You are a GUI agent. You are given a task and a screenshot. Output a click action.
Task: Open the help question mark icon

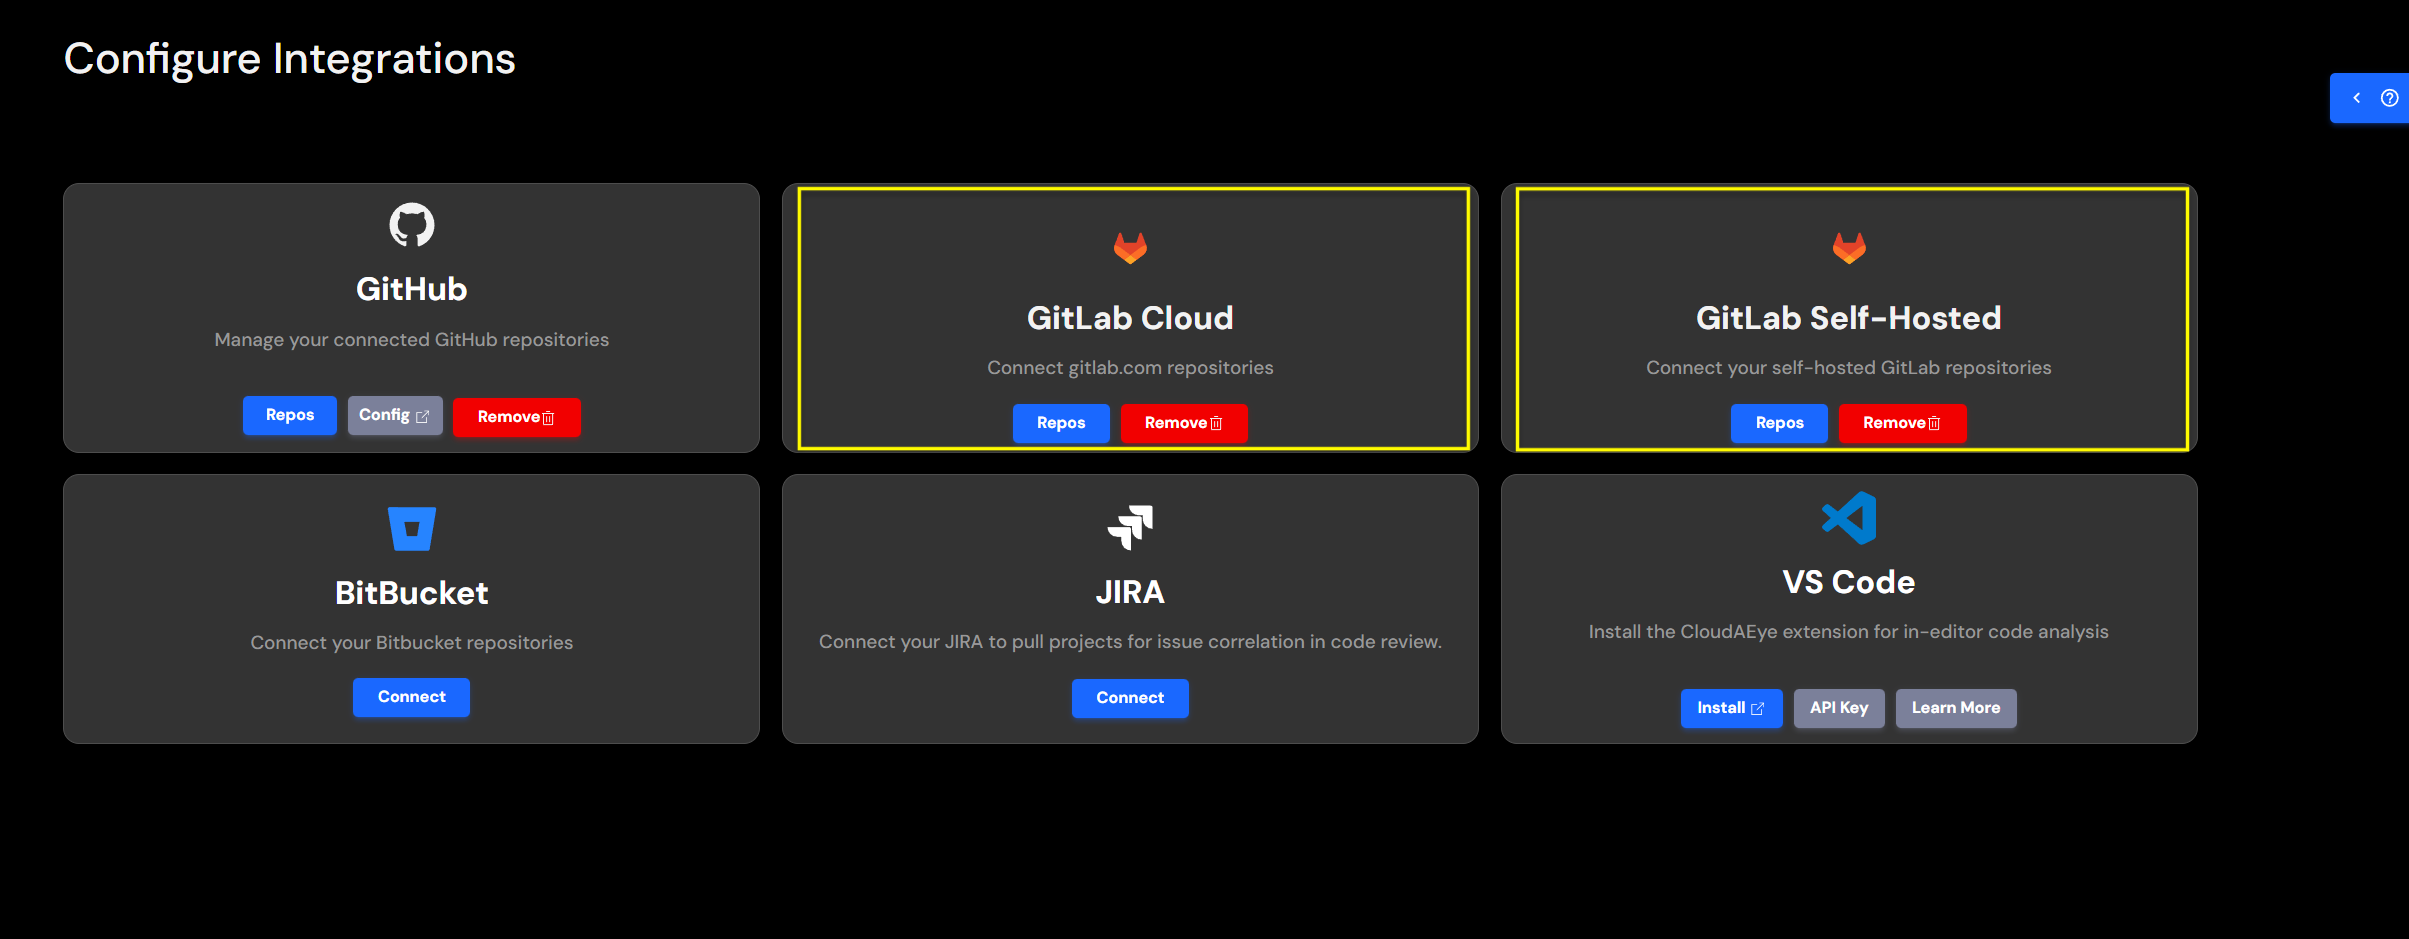(x=2391, y=97)
